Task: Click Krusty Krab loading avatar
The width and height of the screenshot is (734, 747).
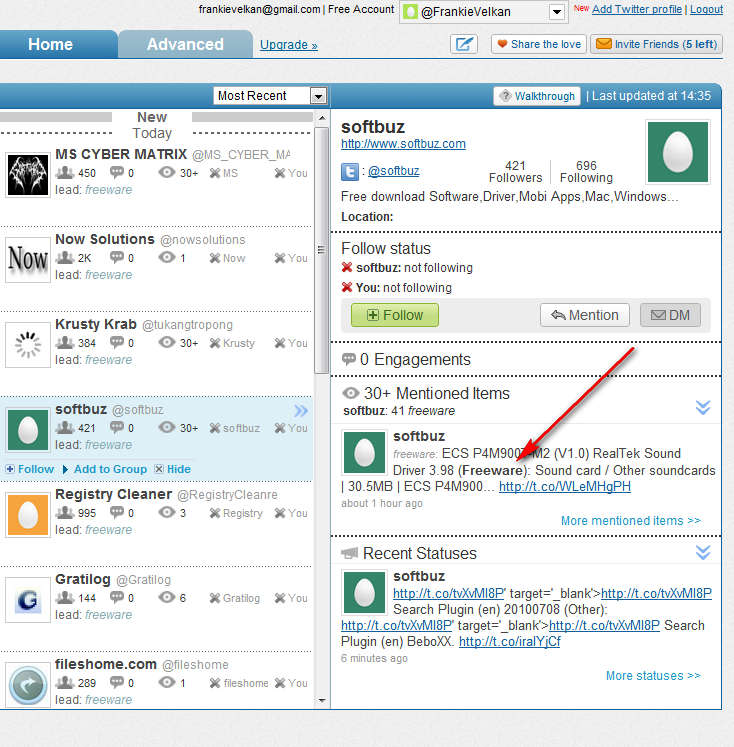Action: coord(28,344)
